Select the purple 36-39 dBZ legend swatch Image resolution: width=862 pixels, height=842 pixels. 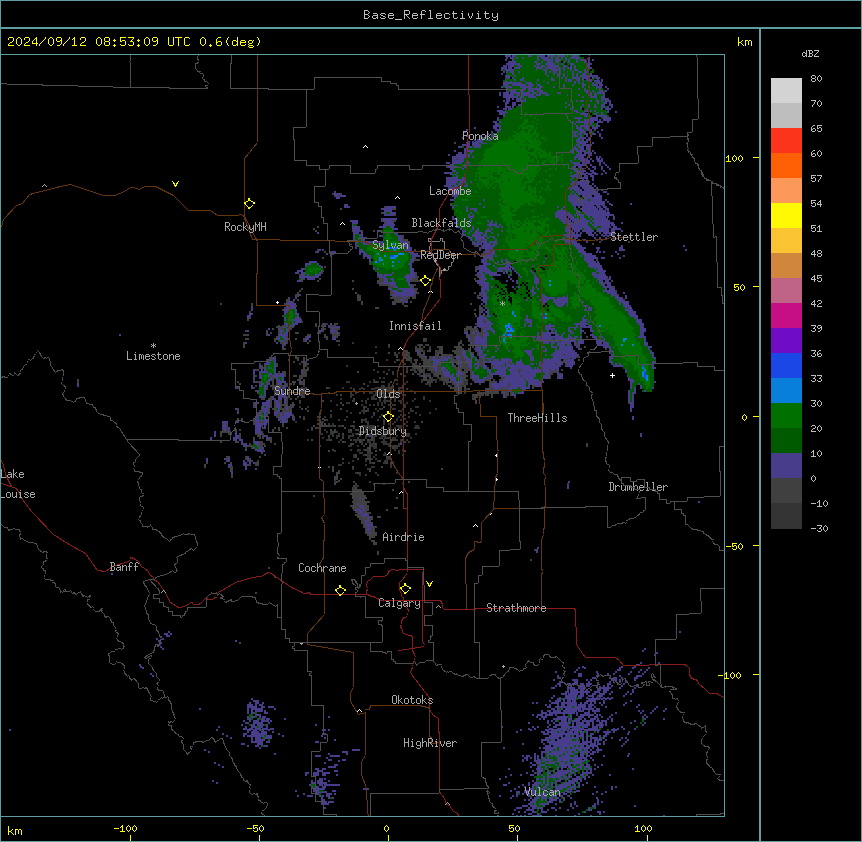pyautogui.click(x=786, y=341)
